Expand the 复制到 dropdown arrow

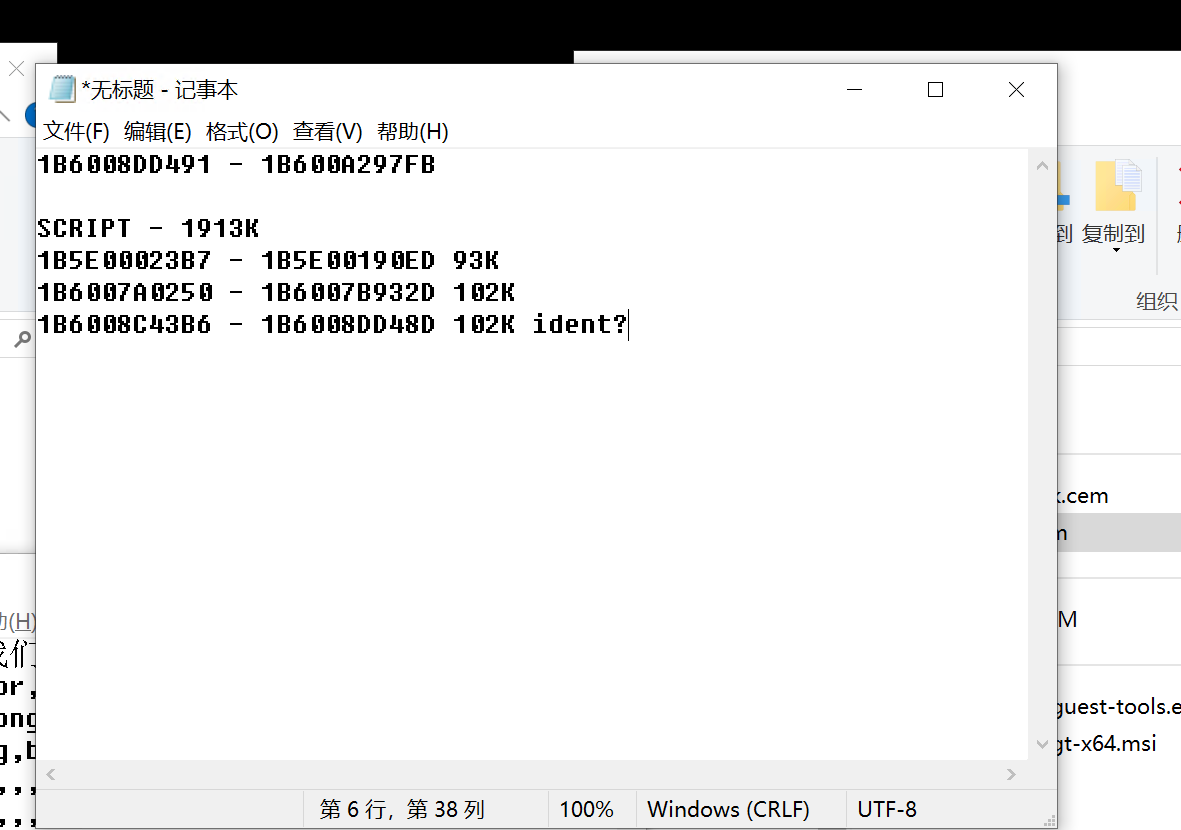point(1116,250)
